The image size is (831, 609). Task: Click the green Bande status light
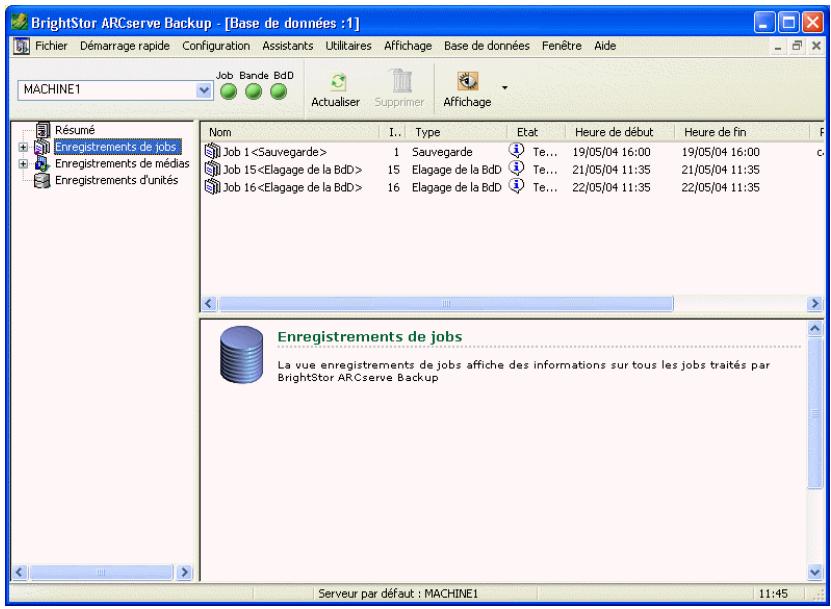253,92
